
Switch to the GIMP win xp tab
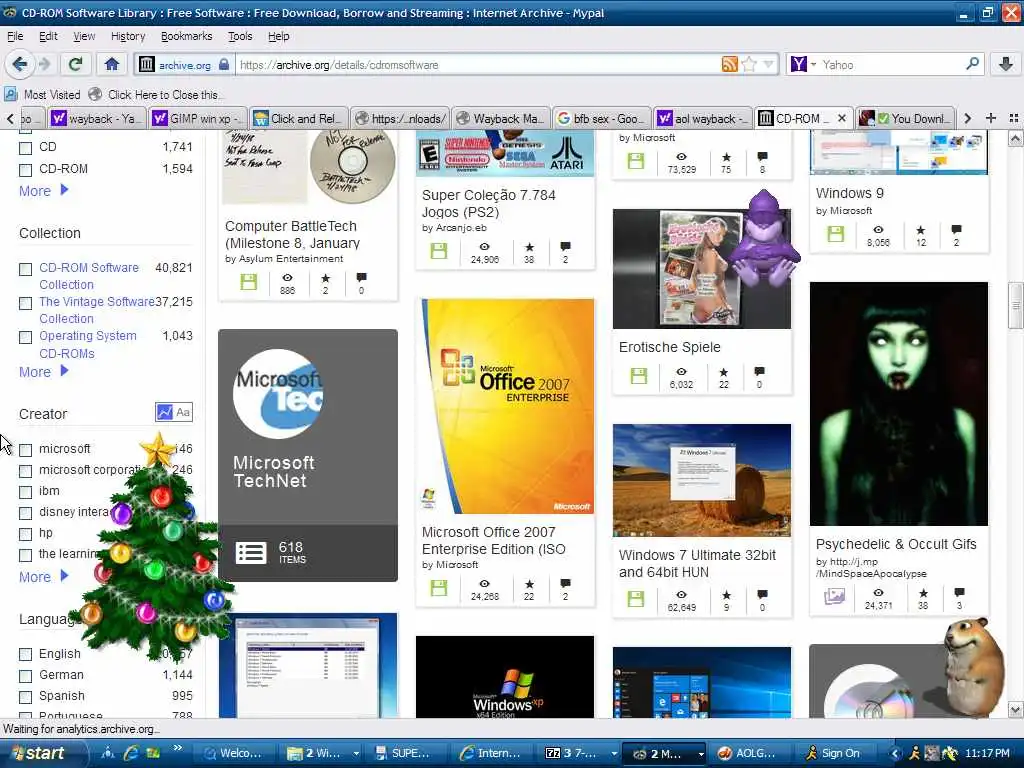pyautogui.click(x=198, y=118)
